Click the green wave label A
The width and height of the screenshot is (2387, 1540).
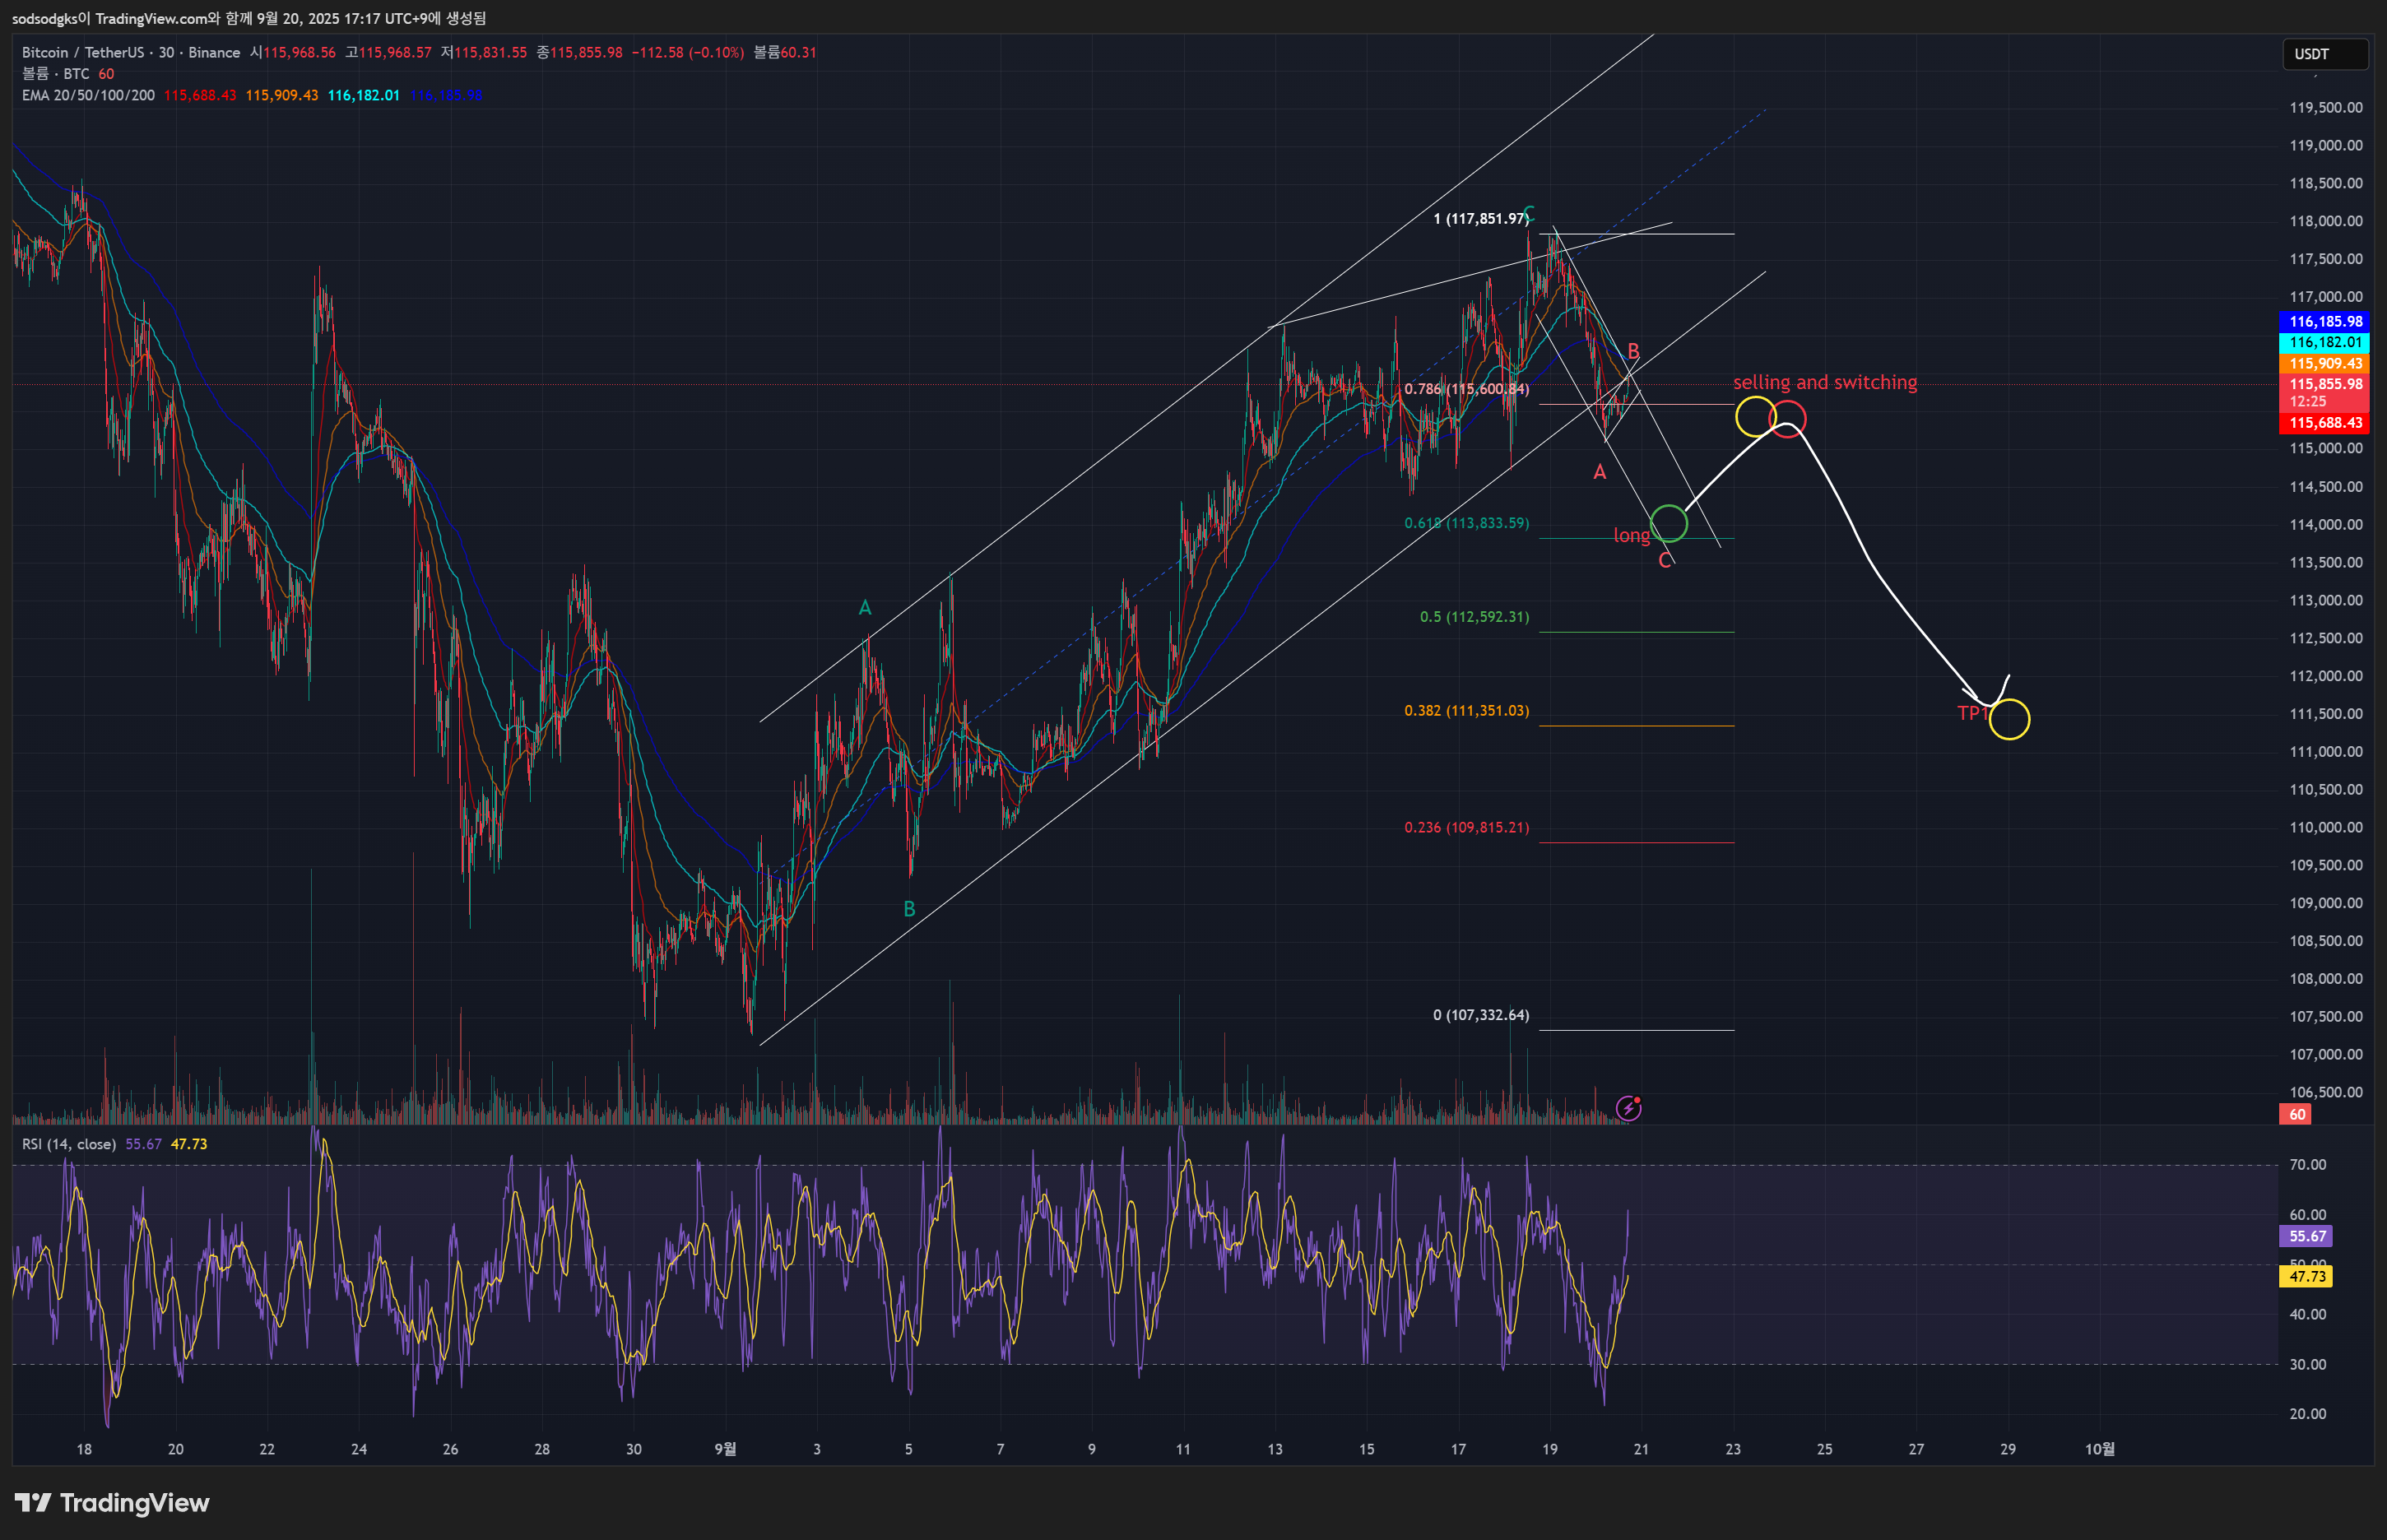tap(865, 608)
